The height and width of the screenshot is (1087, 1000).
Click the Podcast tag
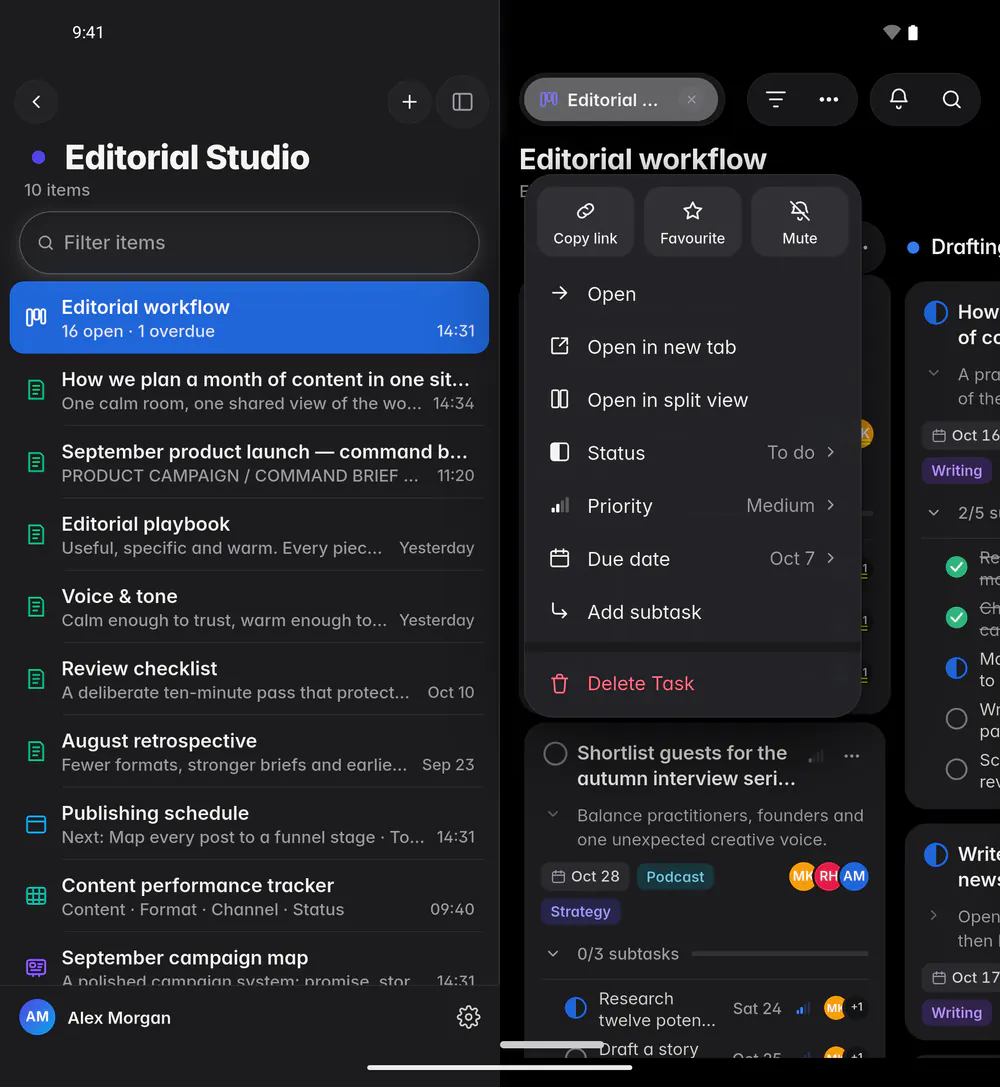675,876
